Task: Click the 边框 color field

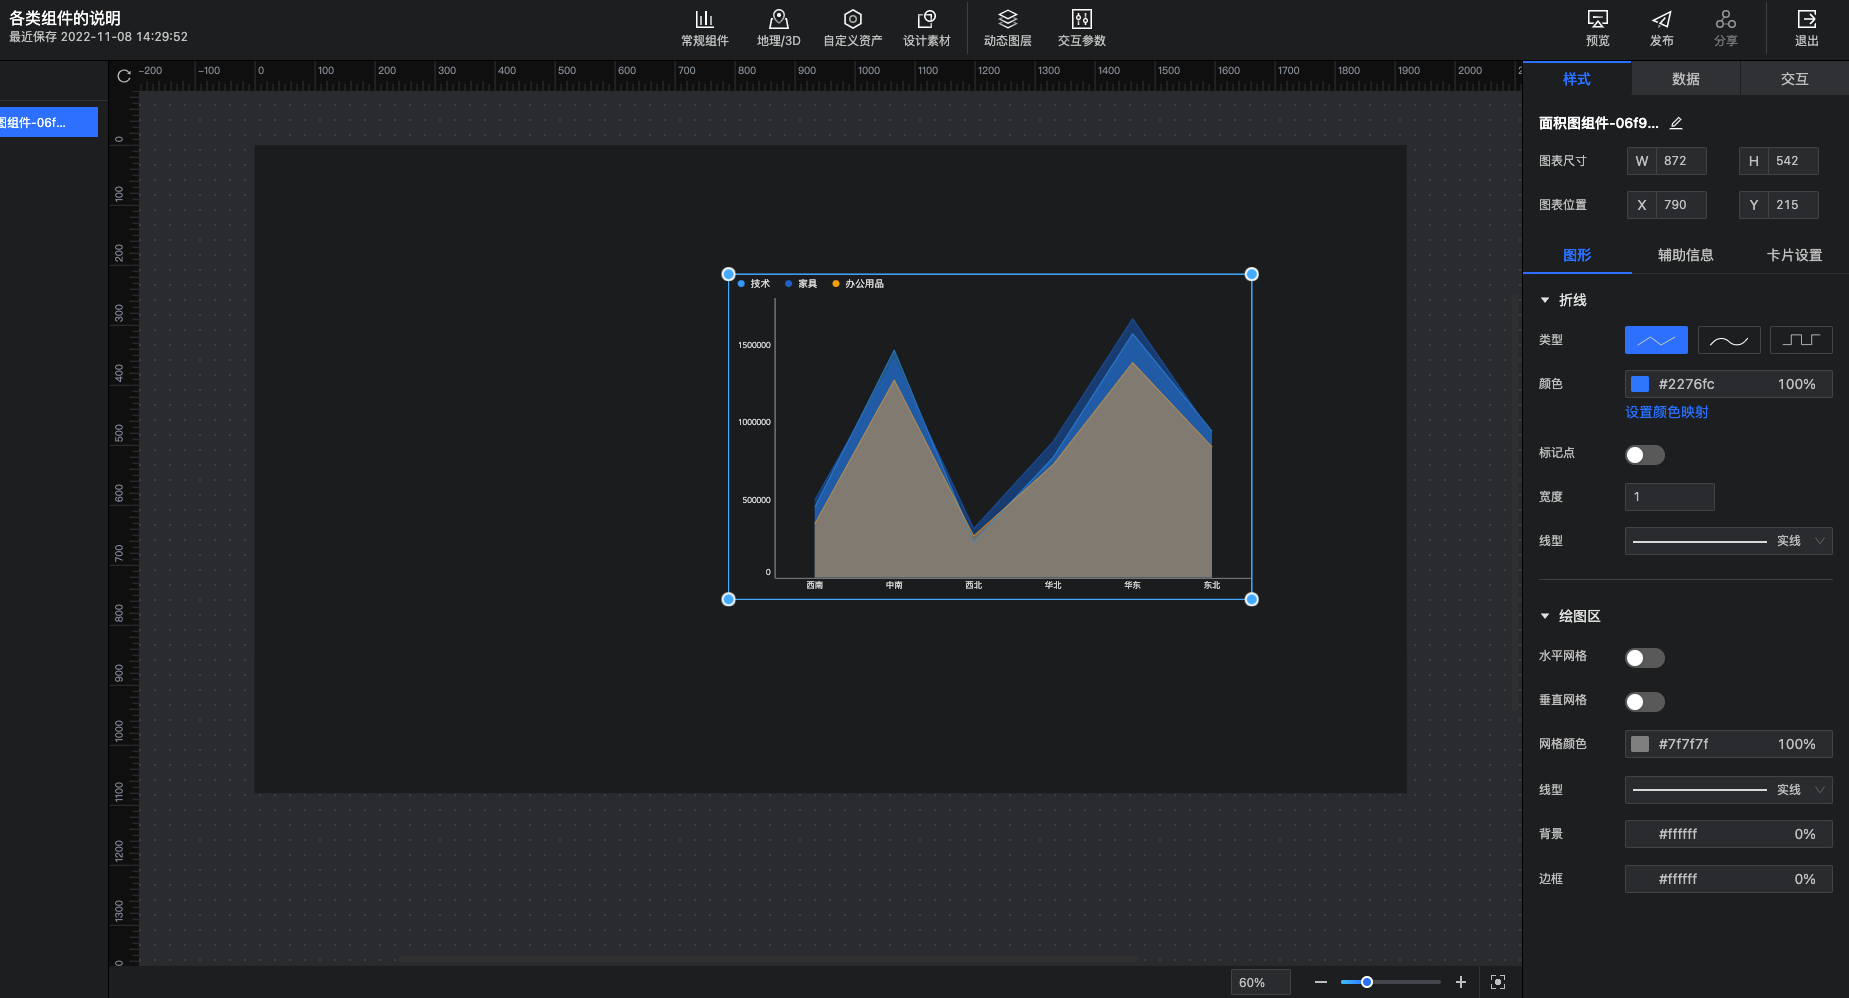Action: (x=1729, y=879)
